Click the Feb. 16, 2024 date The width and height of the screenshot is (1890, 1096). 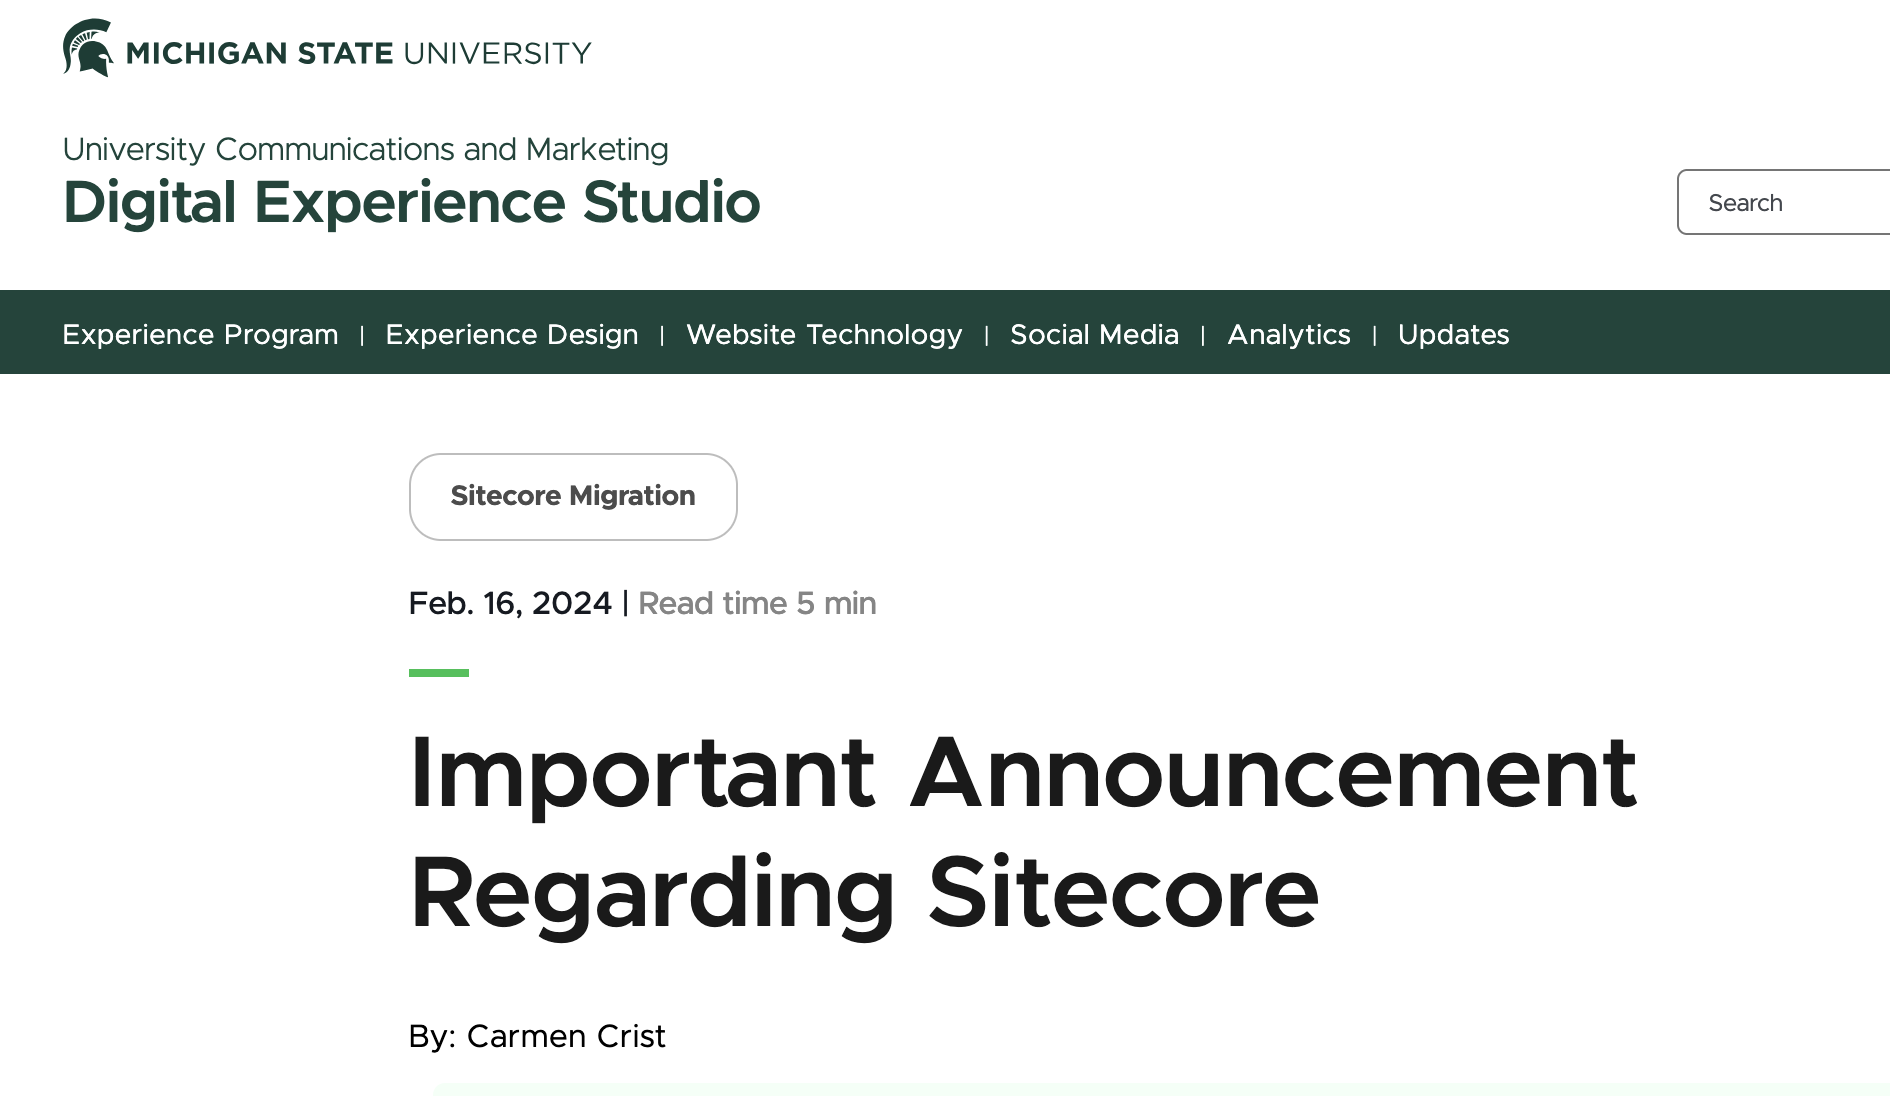(x=510, y=603)
